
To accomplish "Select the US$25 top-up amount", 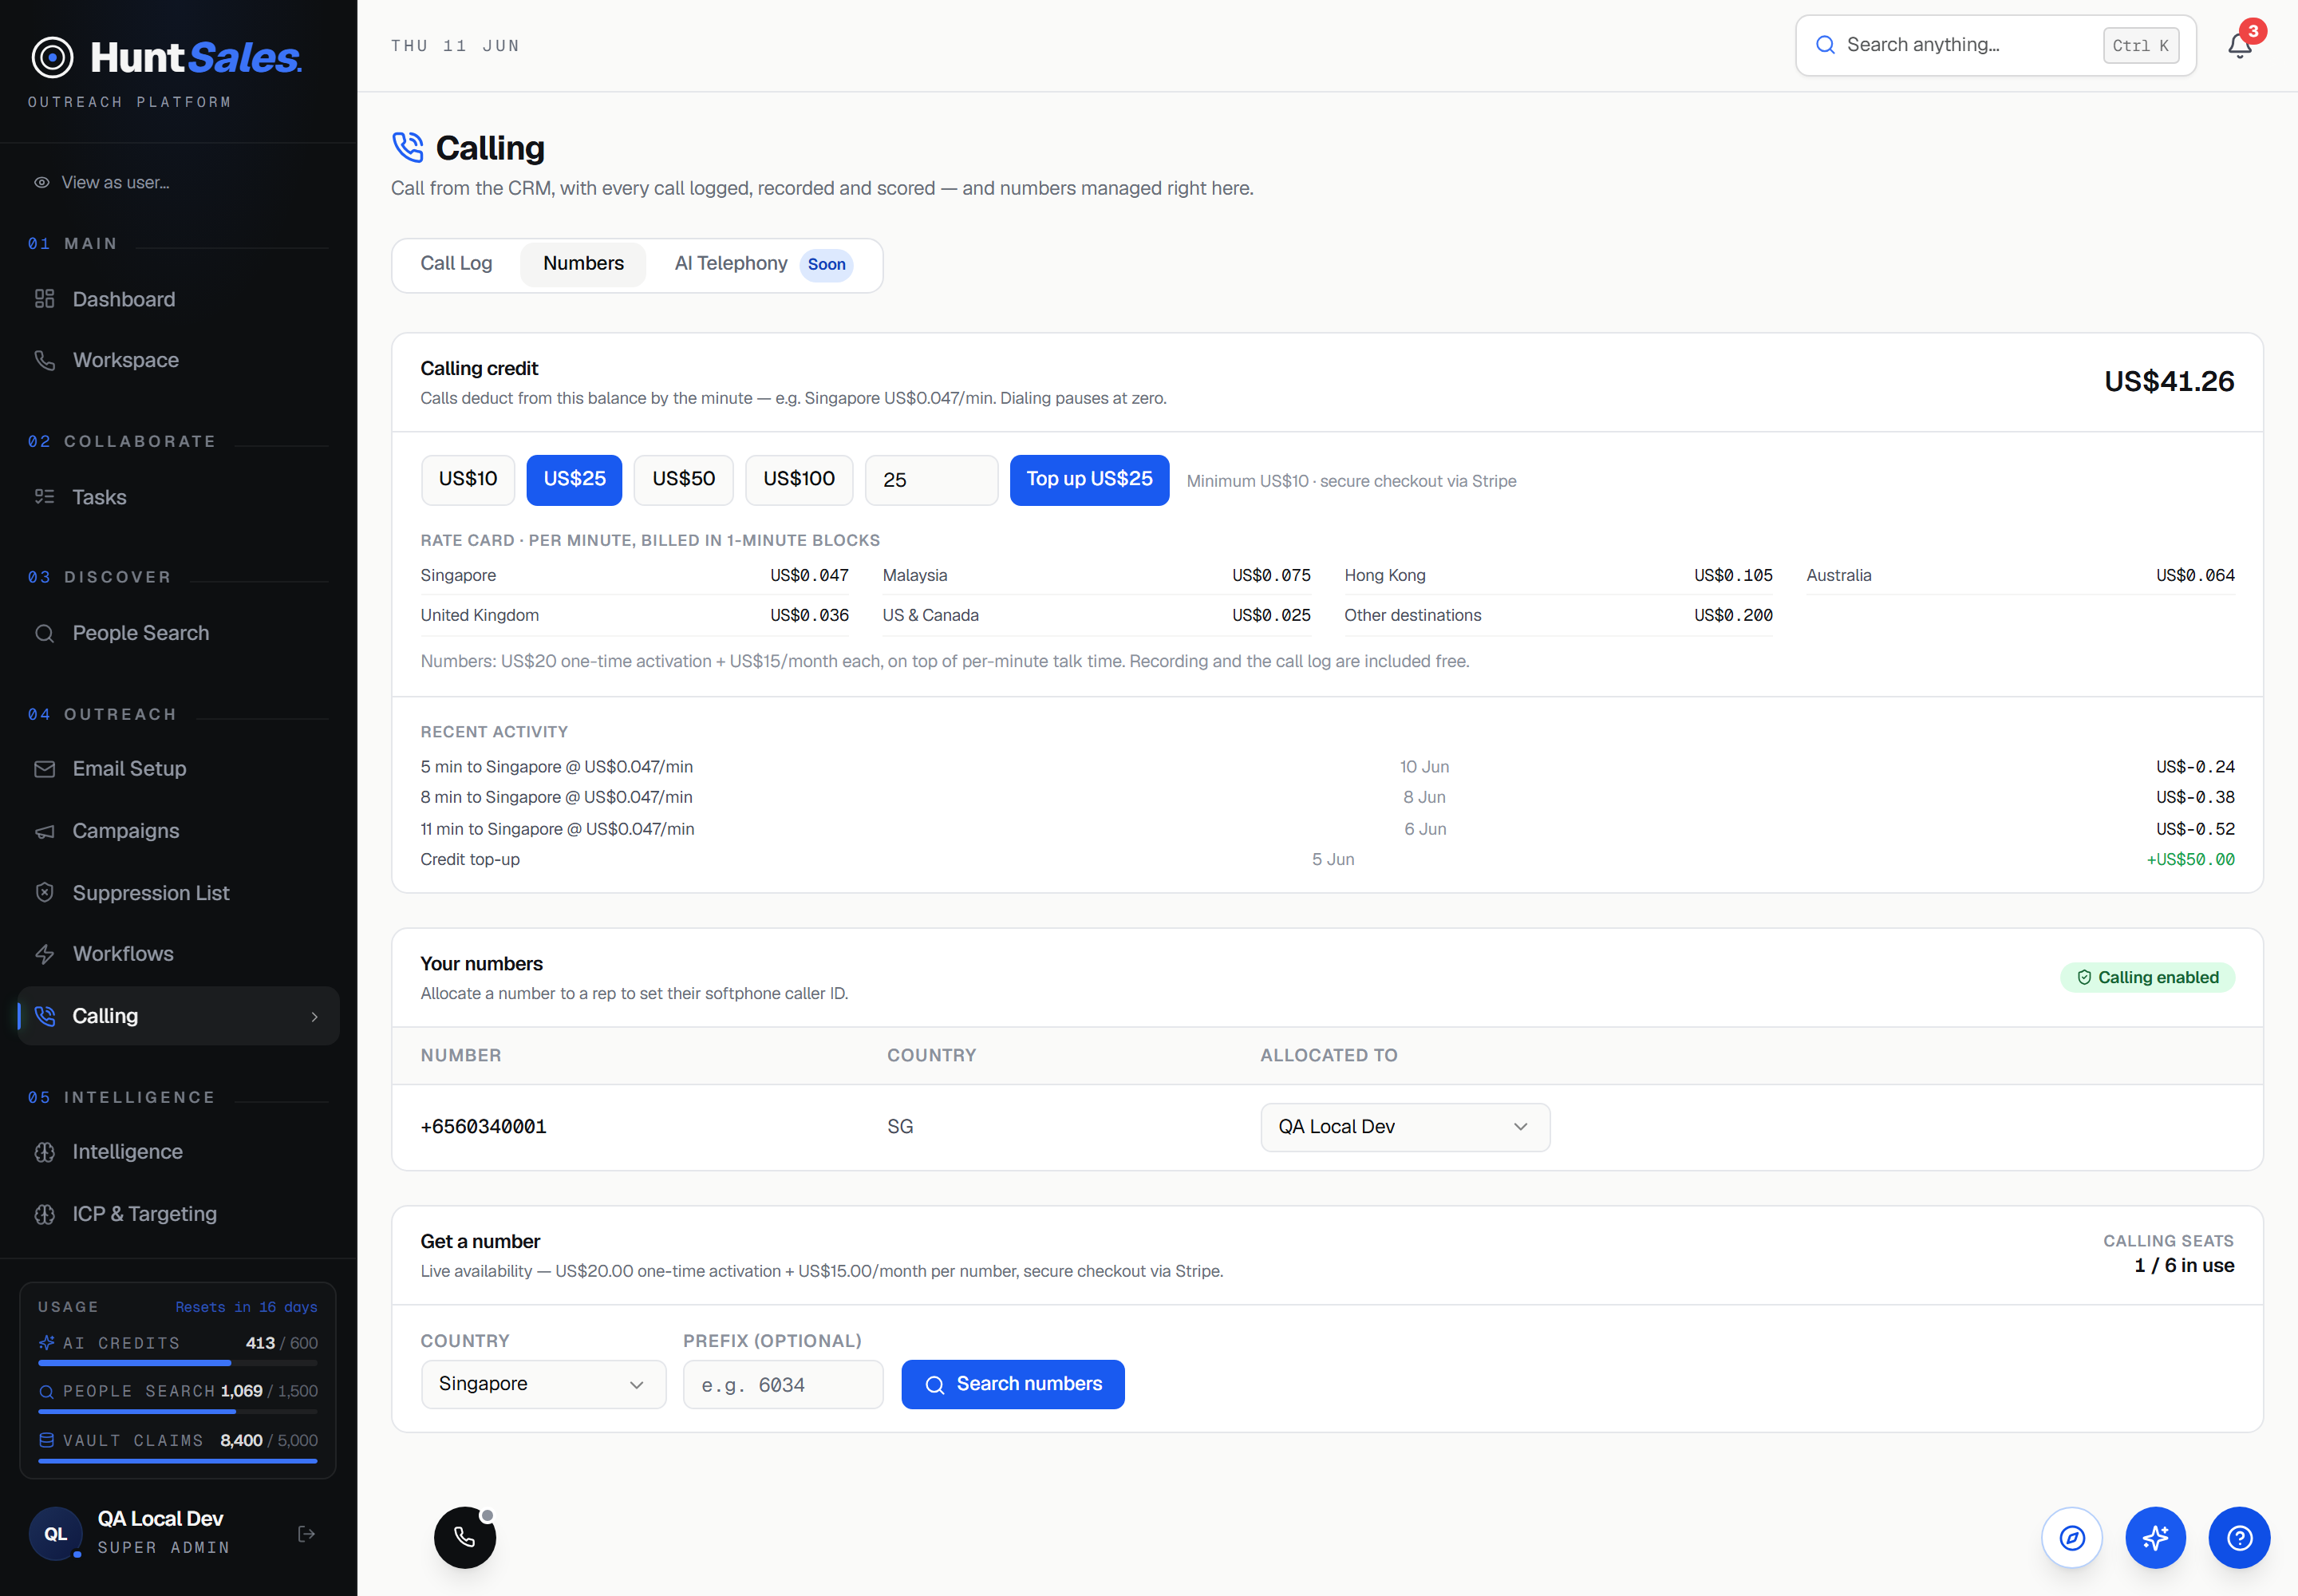I will pyautogui.click(x=574, y=480).
